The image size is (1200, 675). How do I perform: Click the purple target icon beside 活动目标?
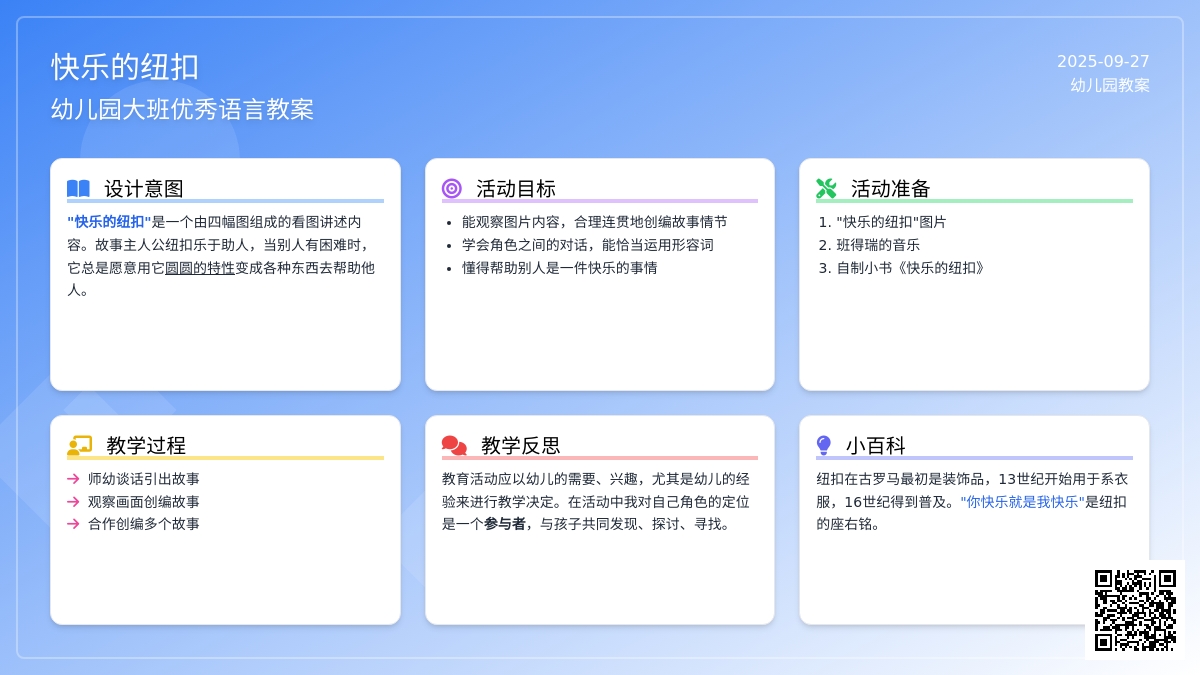pyautogui.click(x=452, y=188)
